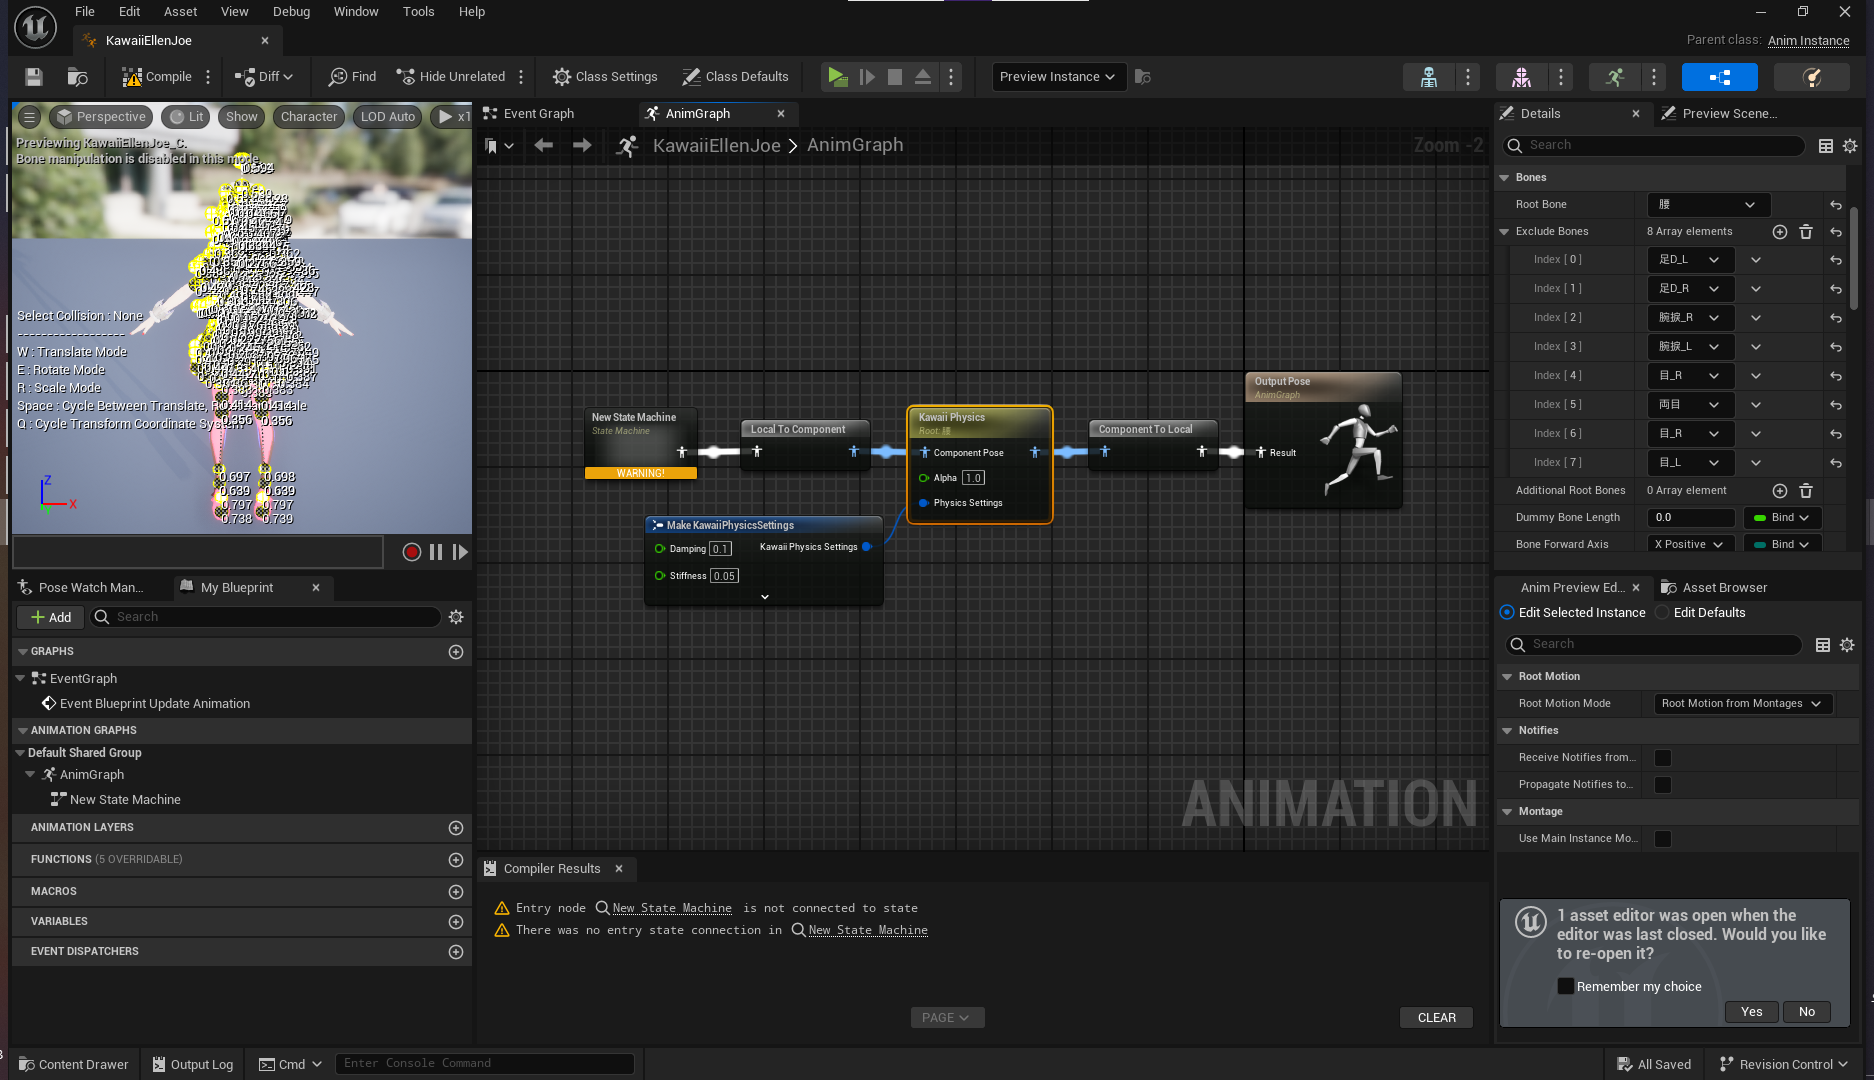Clear the compiler results
Image resolution: width=1874 pixels, height=1080 pixels.
pyautogui.click(x=1437, y=1018)
